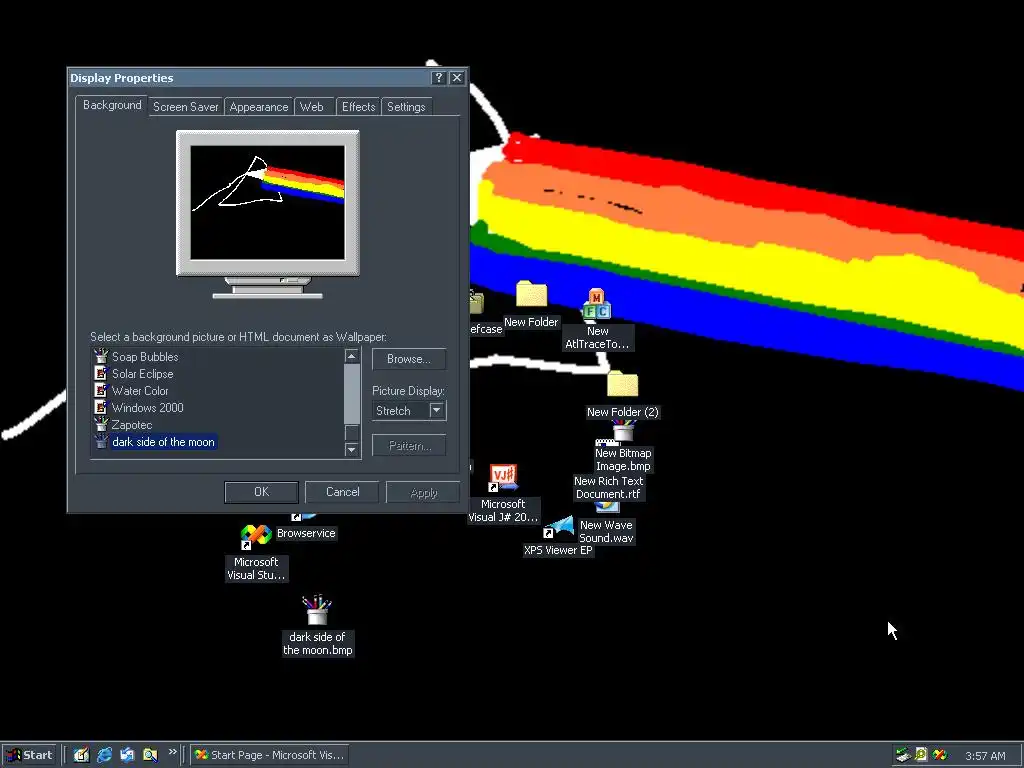Pick Windows 2000 wallpaper
The height and width of the screenshot is (768, 1024).
(x=148, y=408)
